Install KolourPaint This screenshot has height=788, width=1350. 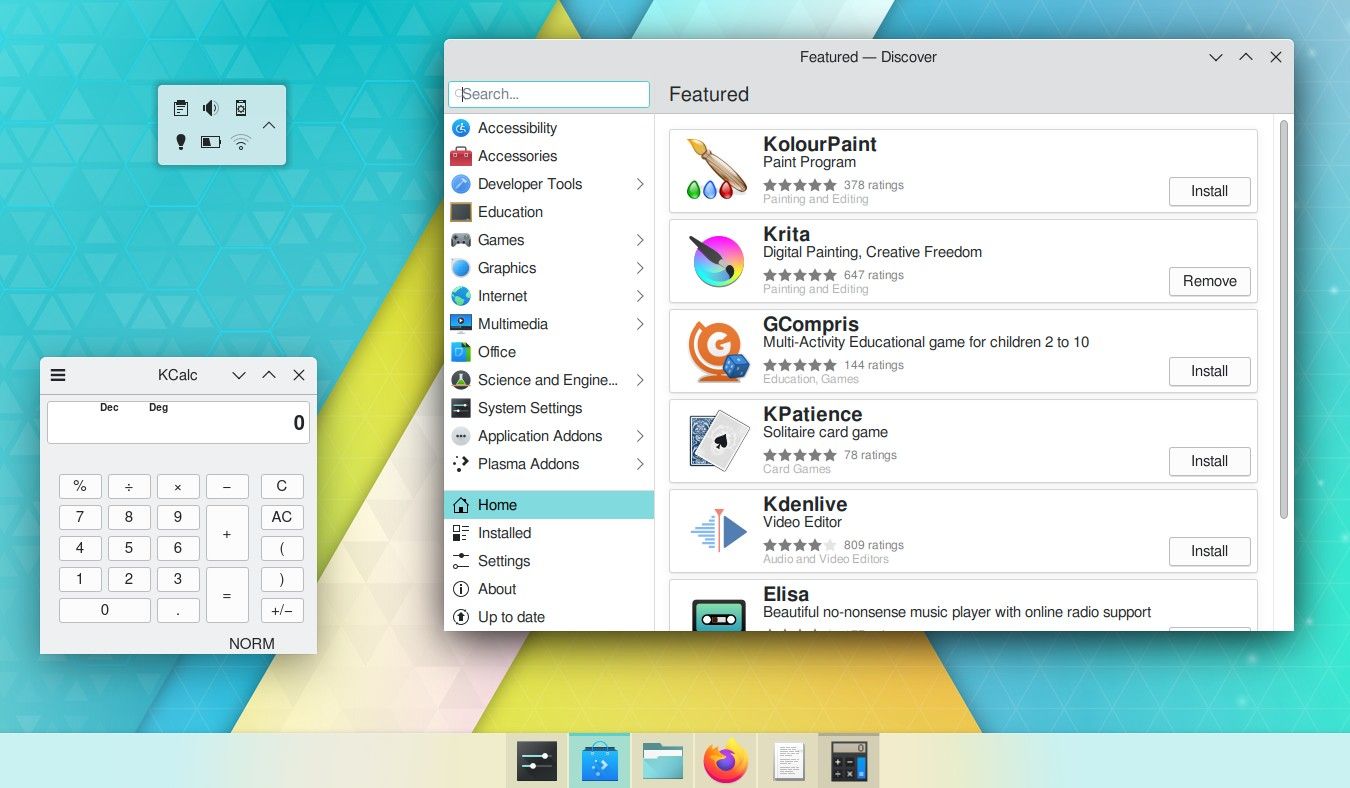pos(1209,191)
